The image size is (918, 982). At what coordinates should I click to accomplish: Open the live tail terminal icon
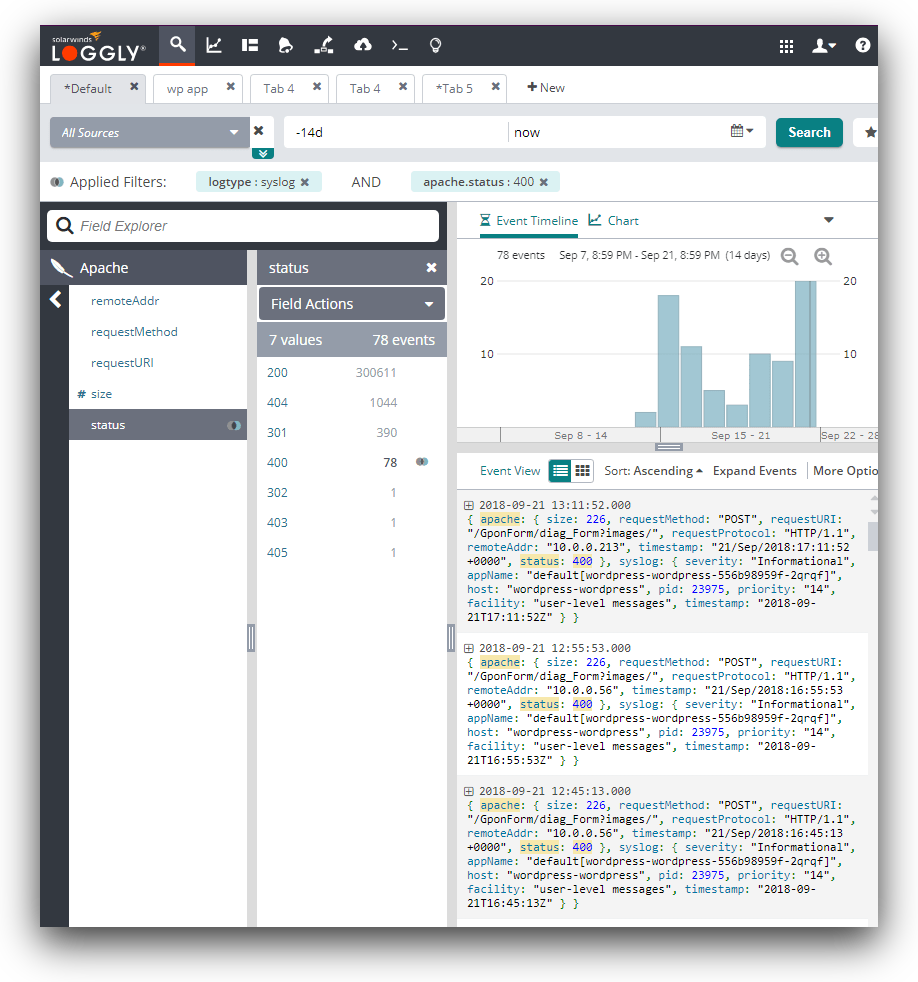399,45
